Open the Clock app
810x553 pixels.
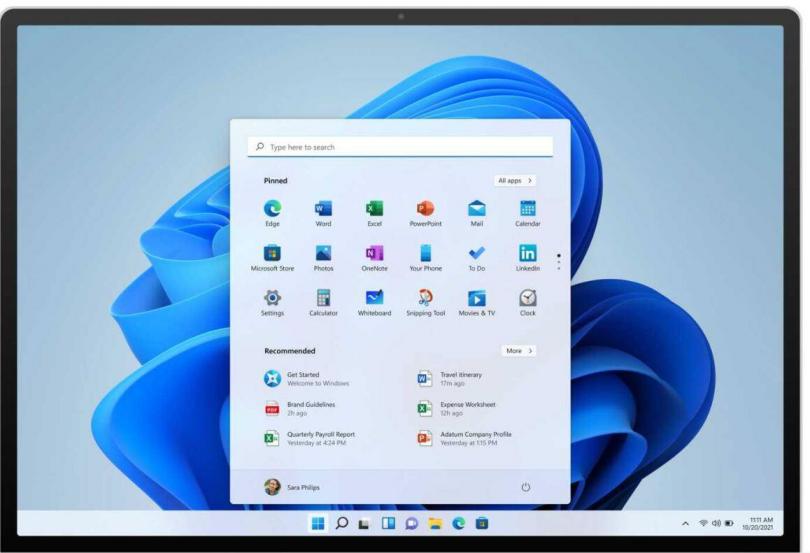[527, 302]
